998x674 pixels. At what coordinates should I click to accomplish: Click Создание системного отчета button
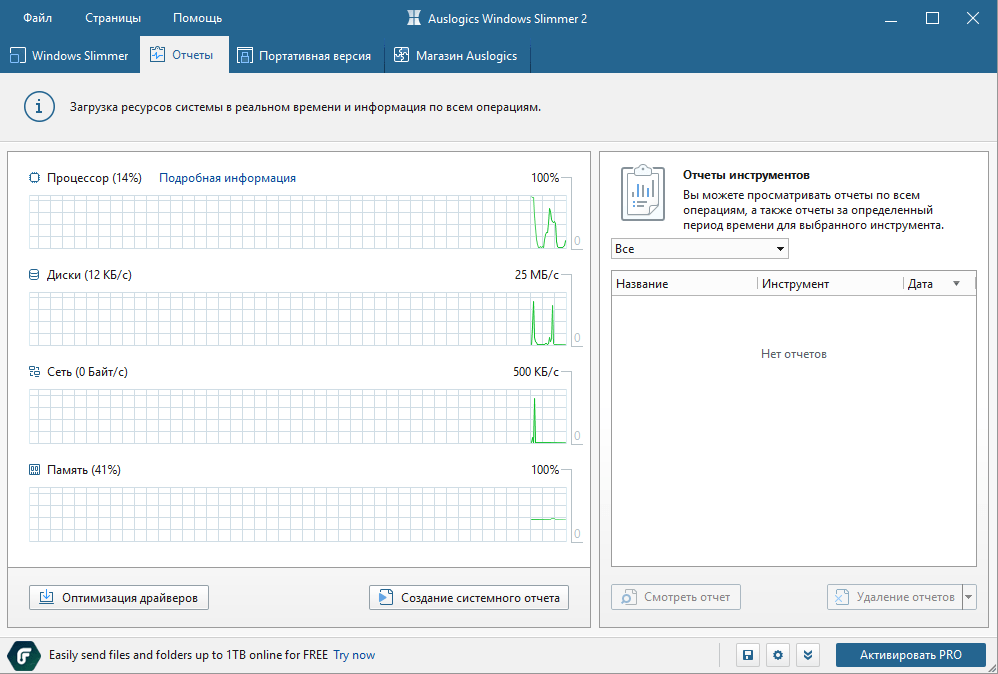pyautogui.click(x=469, y=598)
